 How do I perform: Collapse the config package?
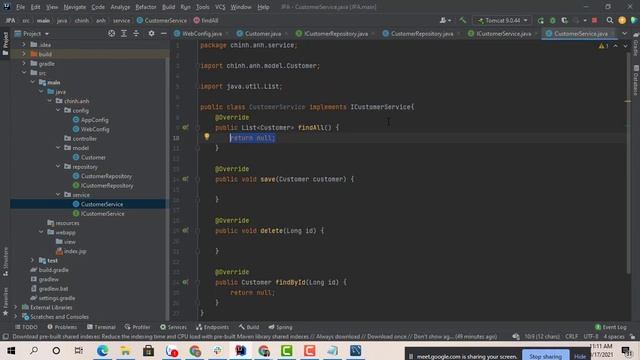(x=58, y=110)
